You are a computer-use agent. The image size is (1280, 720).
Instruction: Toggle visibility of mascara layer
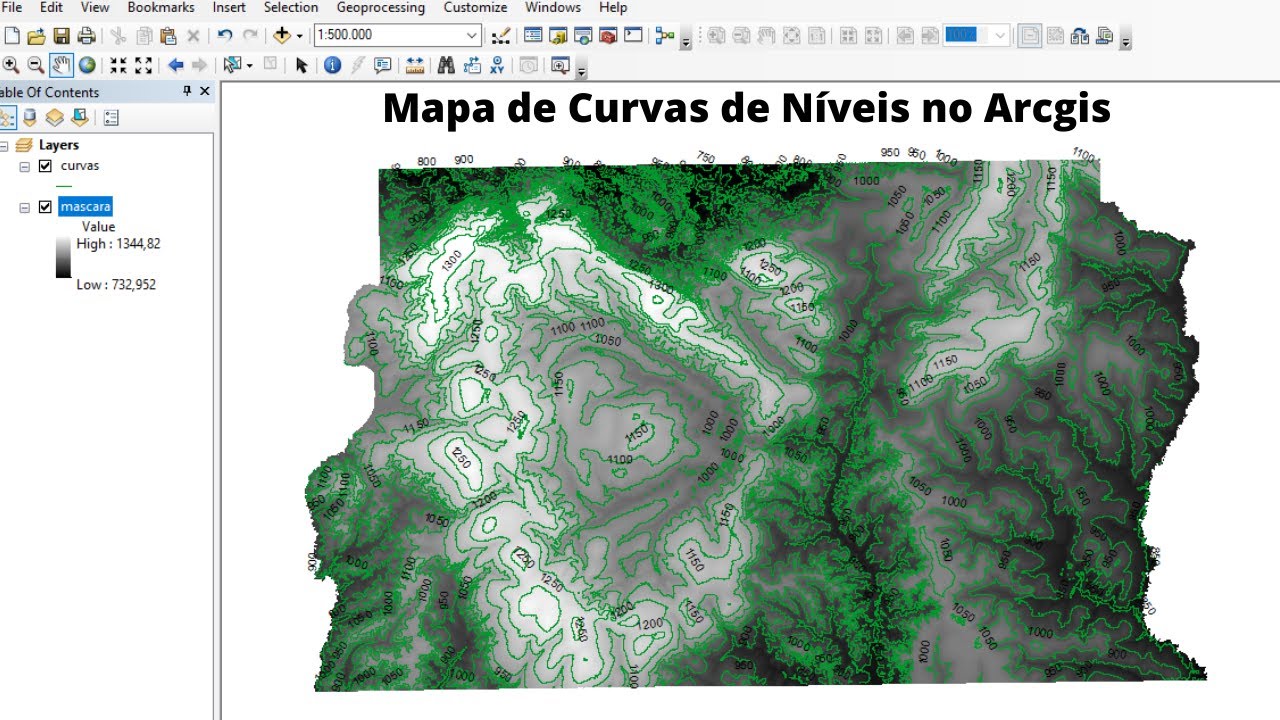coord(44,207)
